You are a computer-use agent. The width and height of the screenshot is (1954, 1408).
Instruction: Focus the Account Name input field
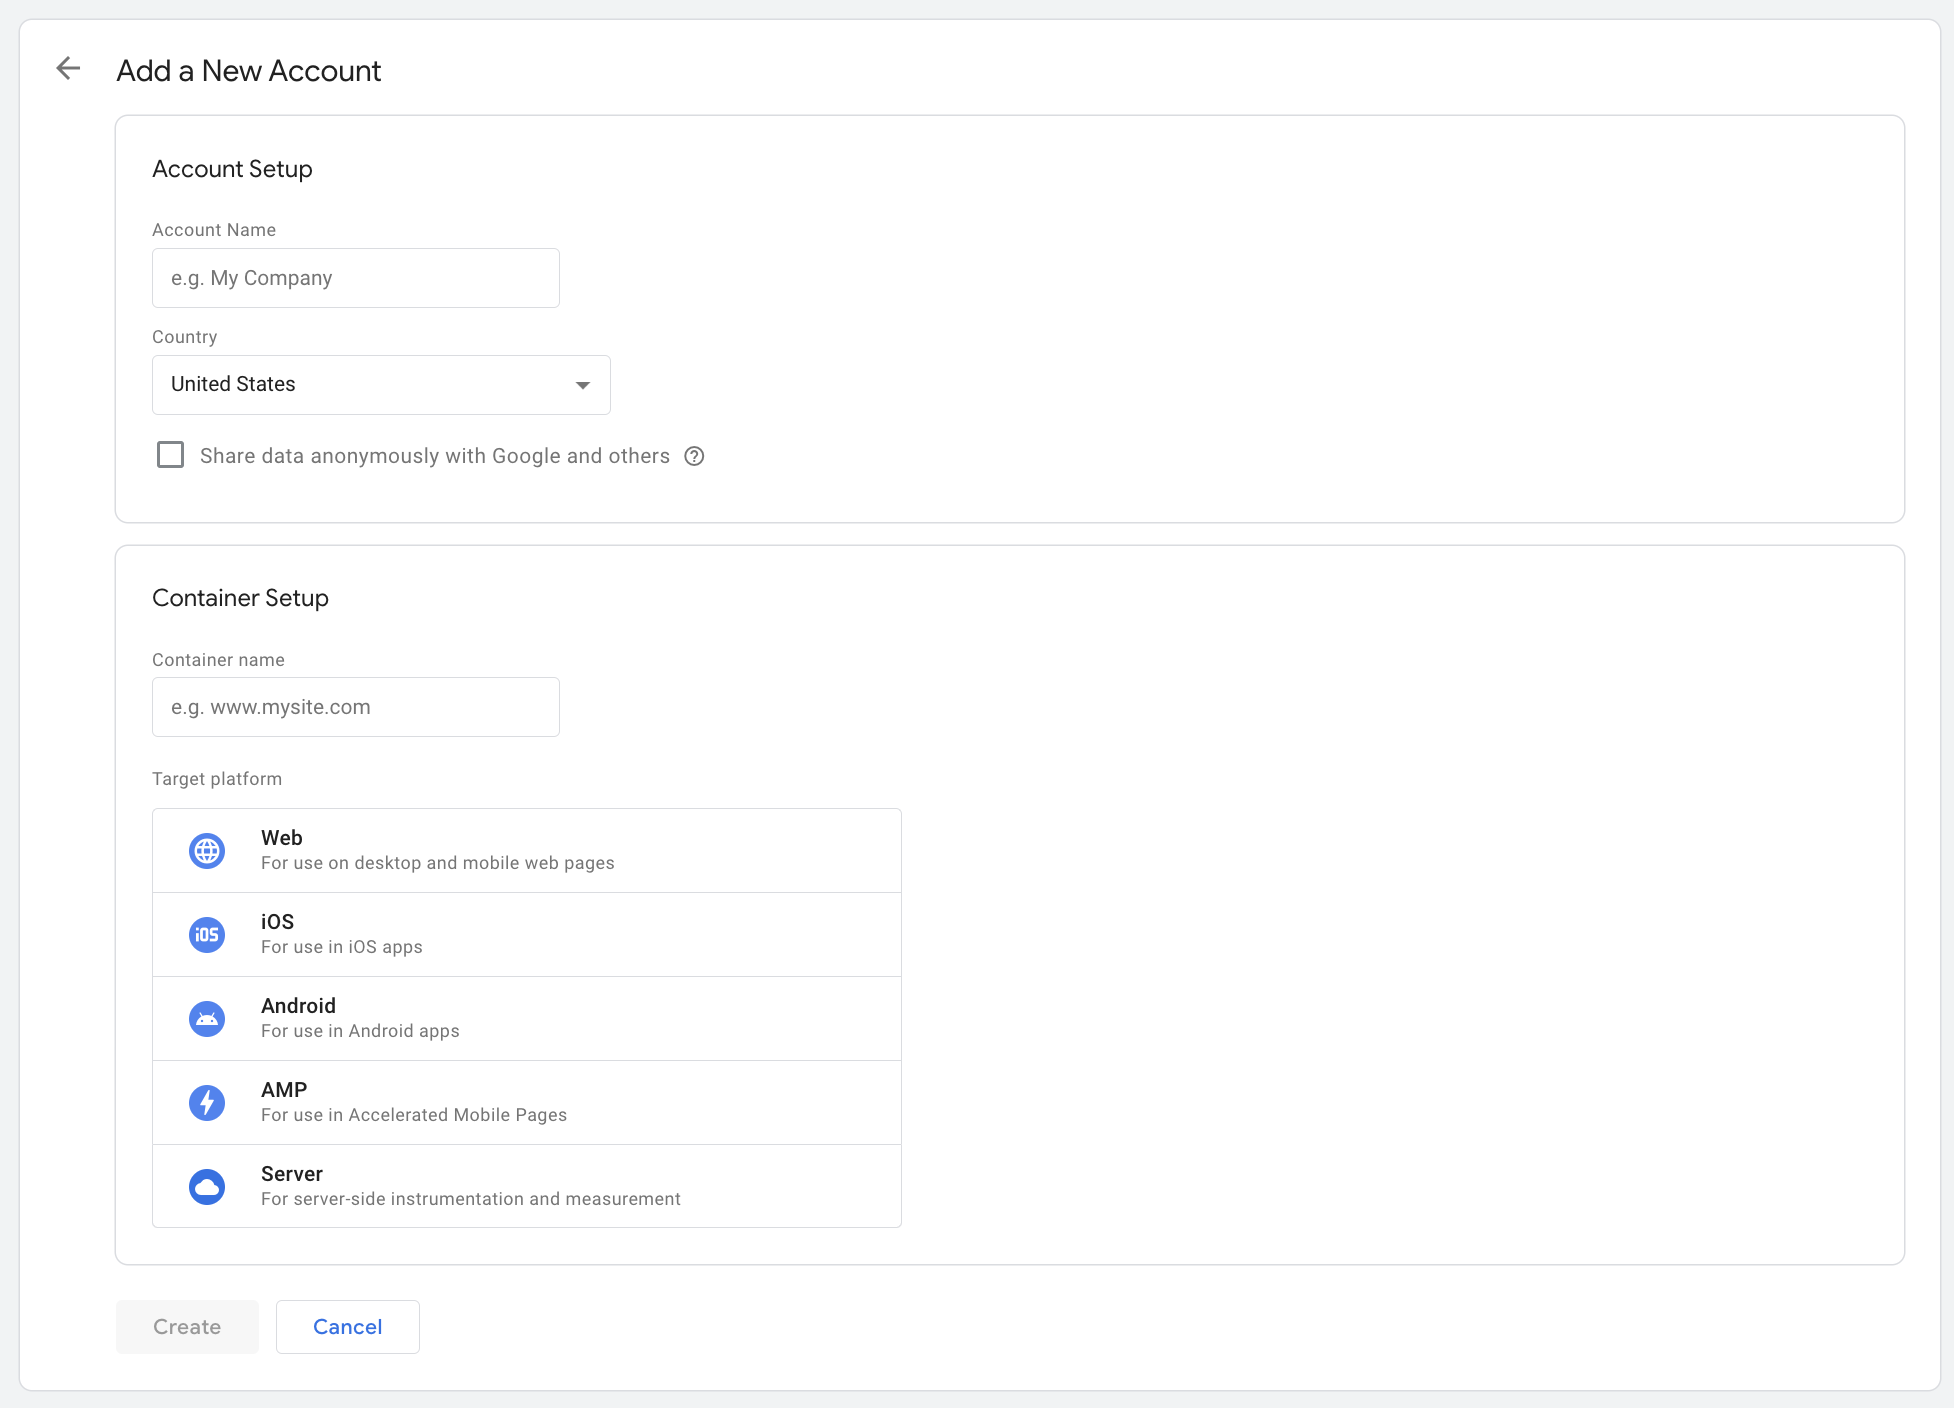click(356, 278)
